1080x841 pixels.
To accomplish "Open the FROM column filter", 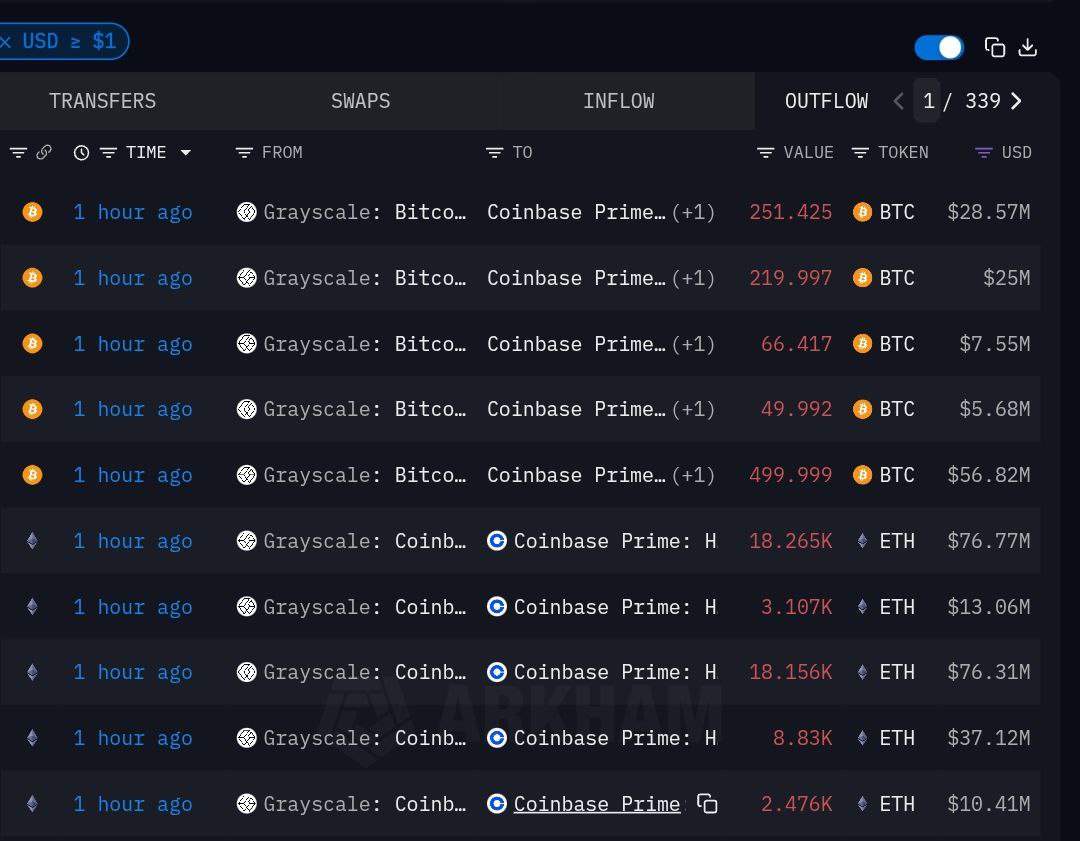I will pyautogui.click(x=244, y=152).
